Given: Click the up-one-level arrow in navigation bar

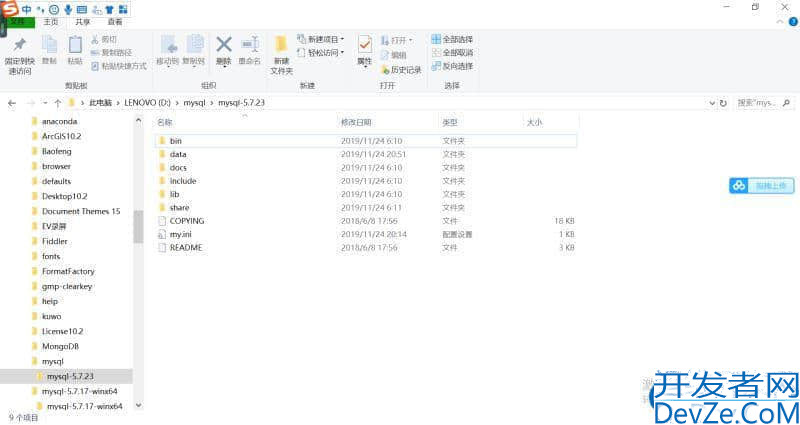Looking at the screenshot, I should pos(58,103).
